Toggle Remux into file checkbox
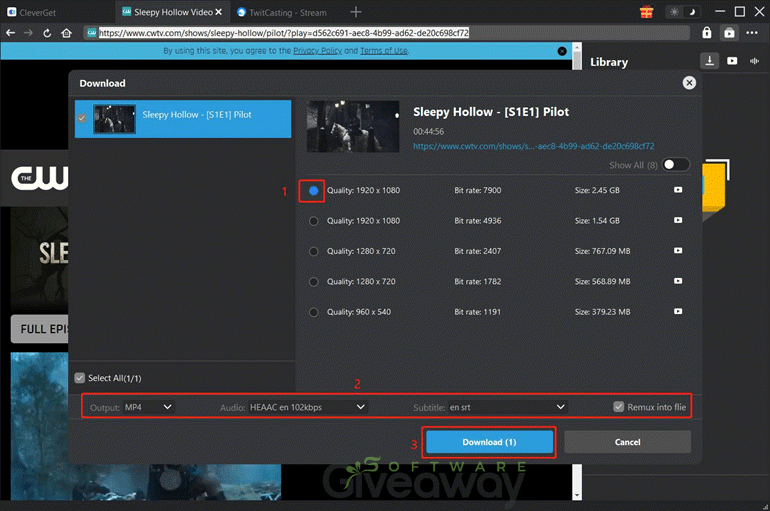 pos(619,407)
